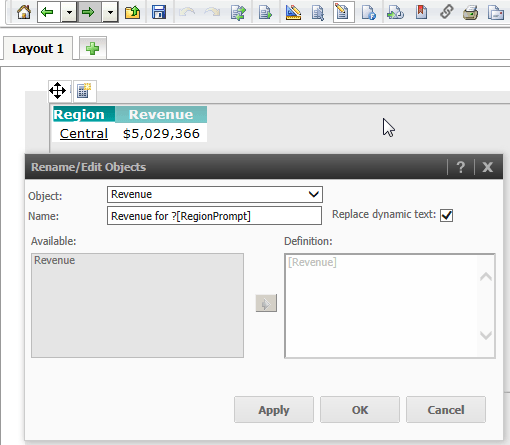Viewport: 510px width, 445px height.
Task: Click the chain link icon
Action: (446, 13)
